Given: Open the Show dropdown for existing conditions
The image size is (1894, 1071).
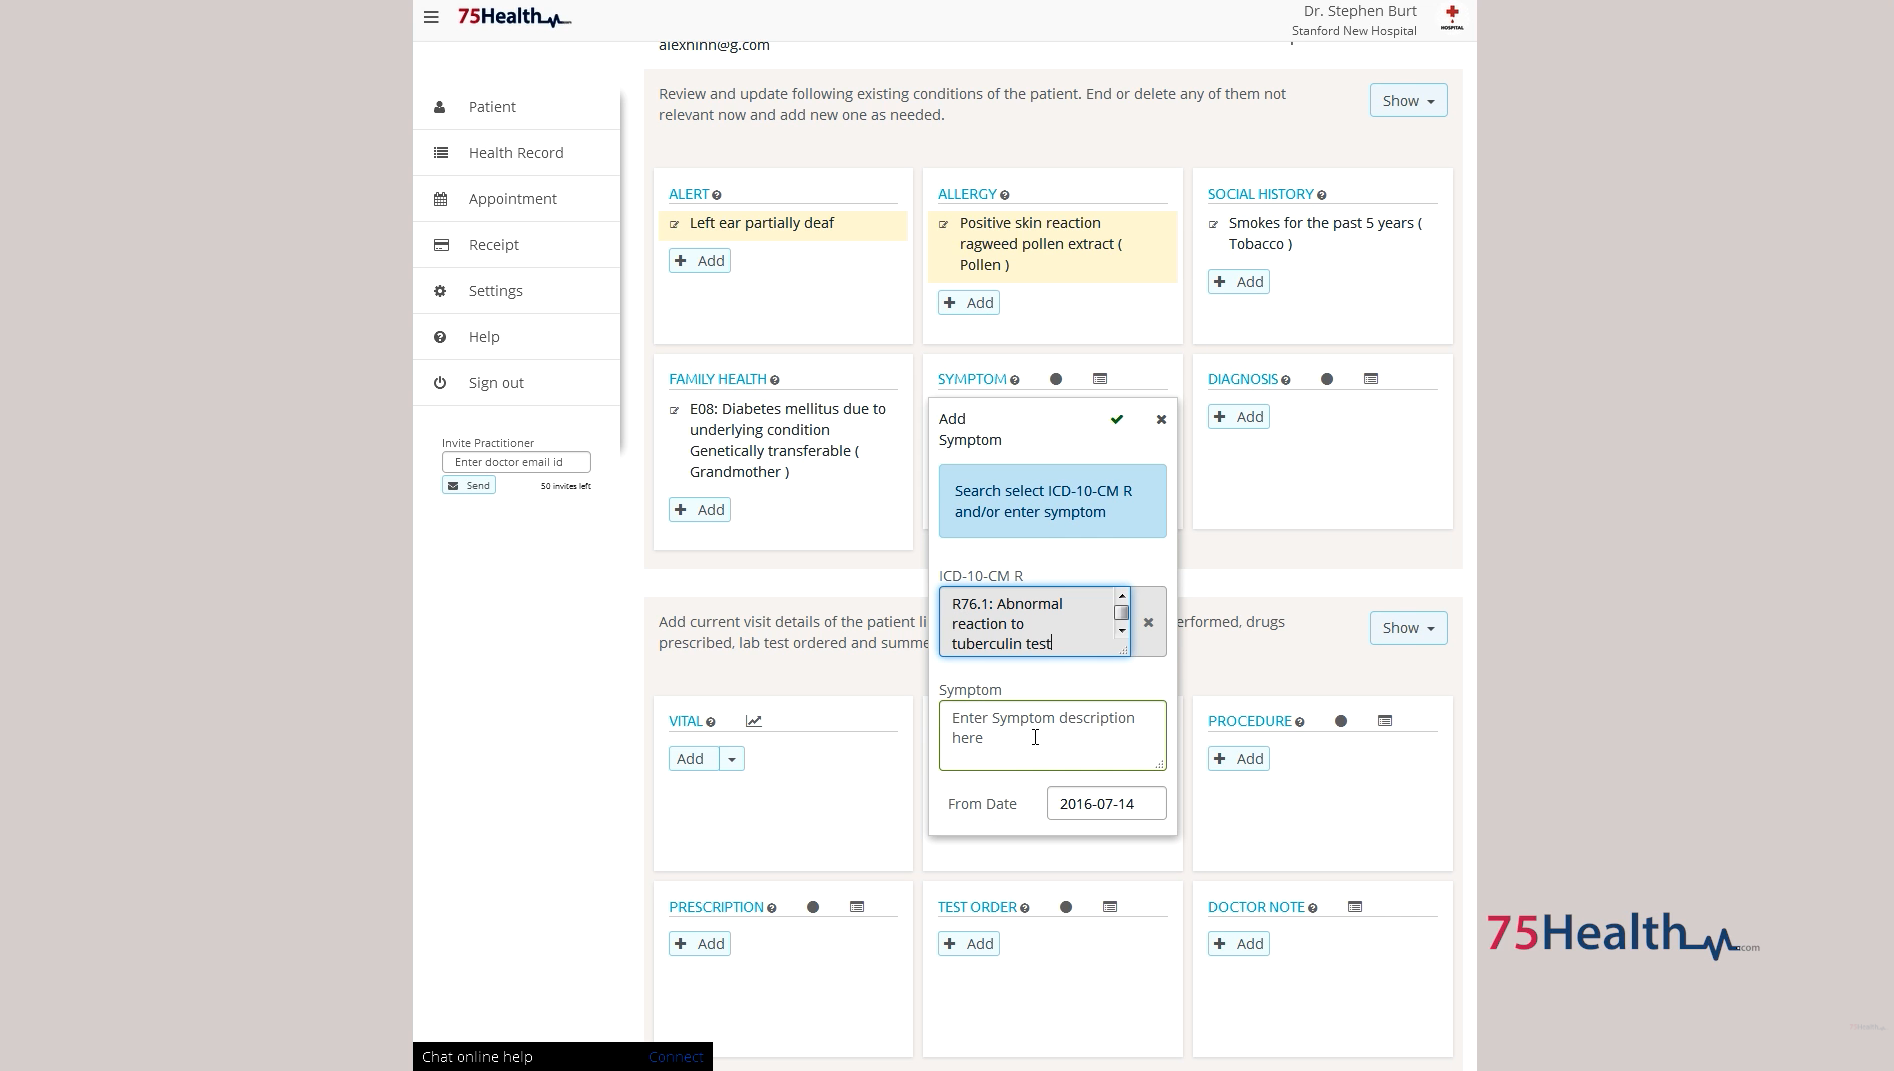Looking at the screenshot, I should click(1407, 100).
